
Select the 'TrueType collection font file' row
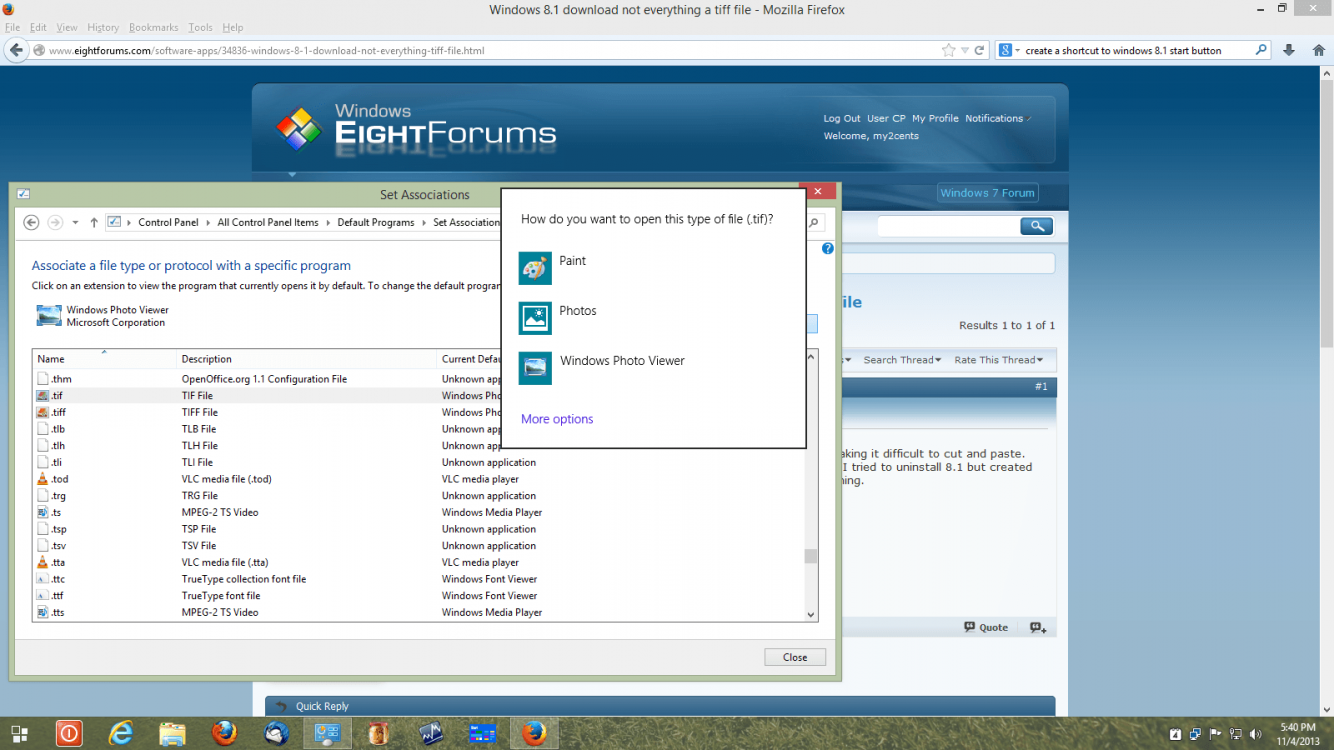418,579
